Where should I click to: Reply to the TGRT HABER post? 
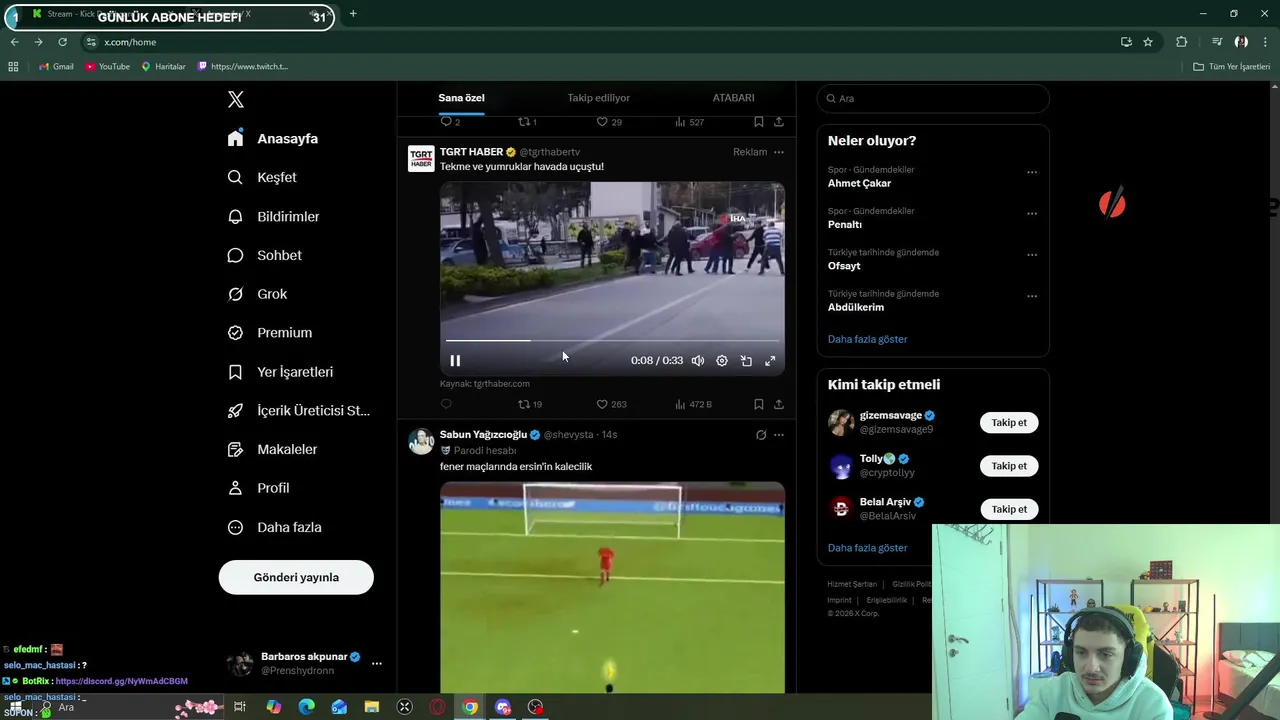(446, 404)
